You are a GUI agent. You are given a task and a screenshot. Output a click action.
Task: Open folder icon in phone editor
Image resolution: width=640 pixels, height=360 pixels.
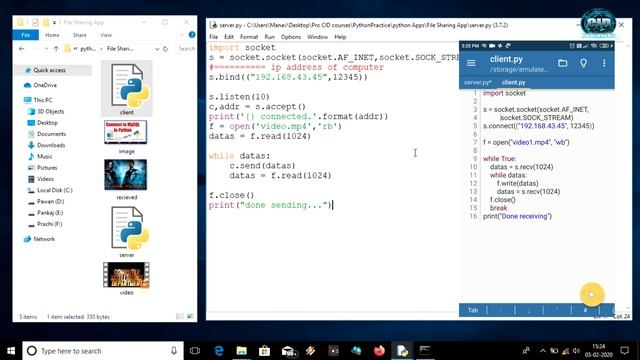[562, 63]
